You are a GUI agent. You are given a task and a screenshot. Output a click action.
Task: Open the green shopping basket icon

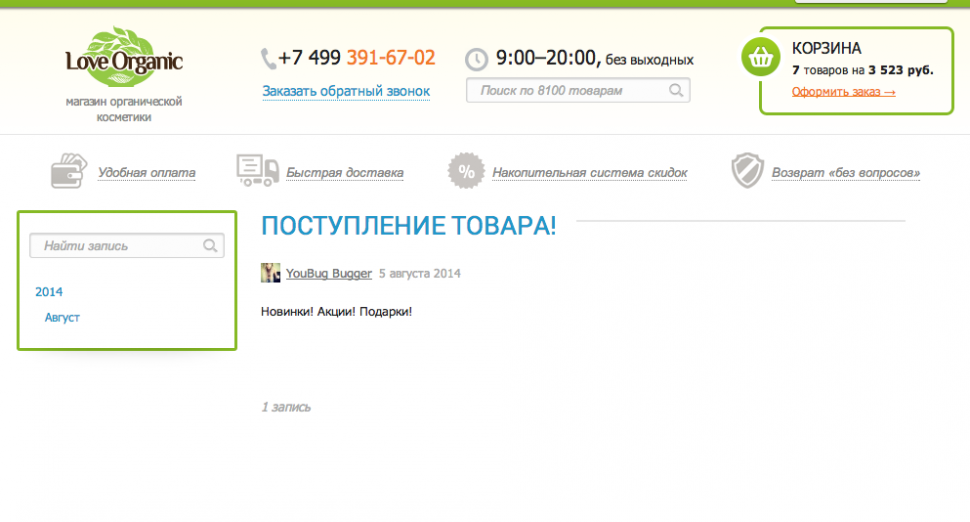point(760,58)
